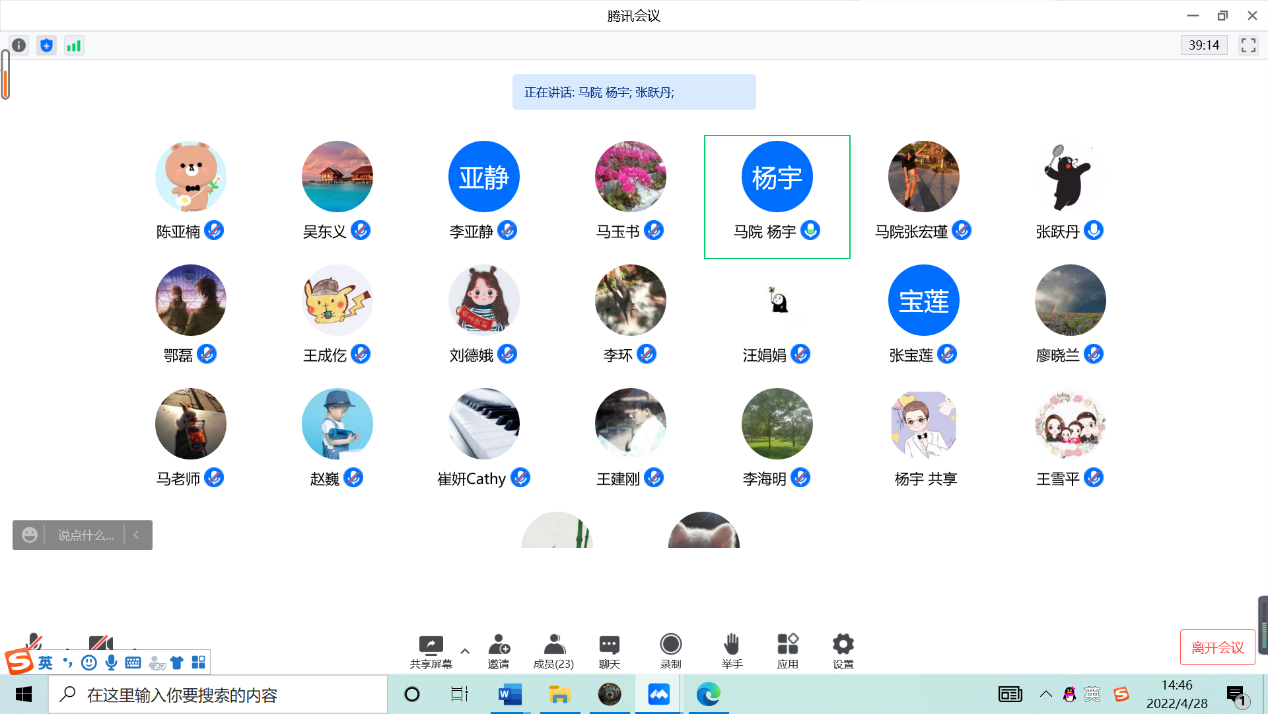Start recording with the 录制 icon

671,644
